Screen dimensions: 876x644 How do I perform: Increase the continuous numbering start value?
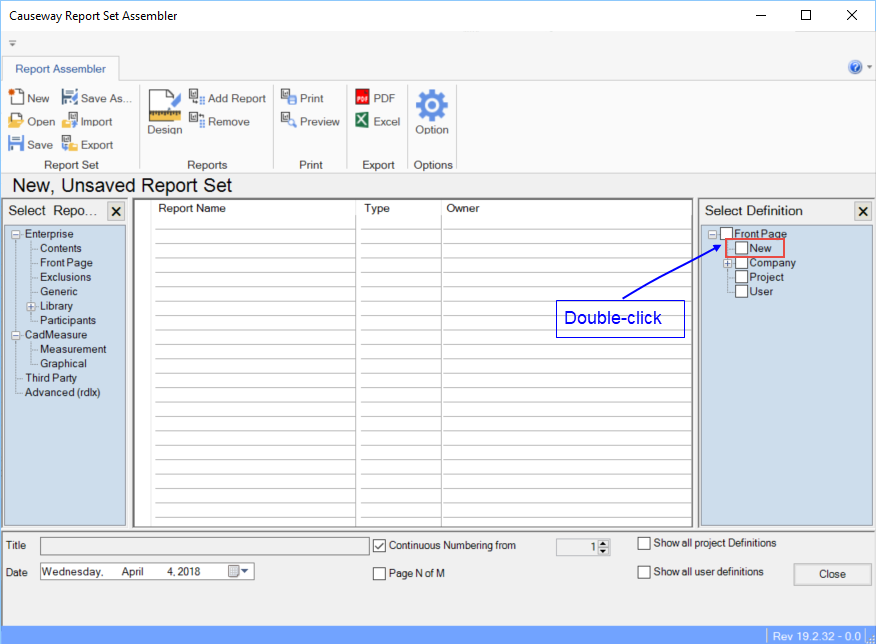tap(603, 543)
